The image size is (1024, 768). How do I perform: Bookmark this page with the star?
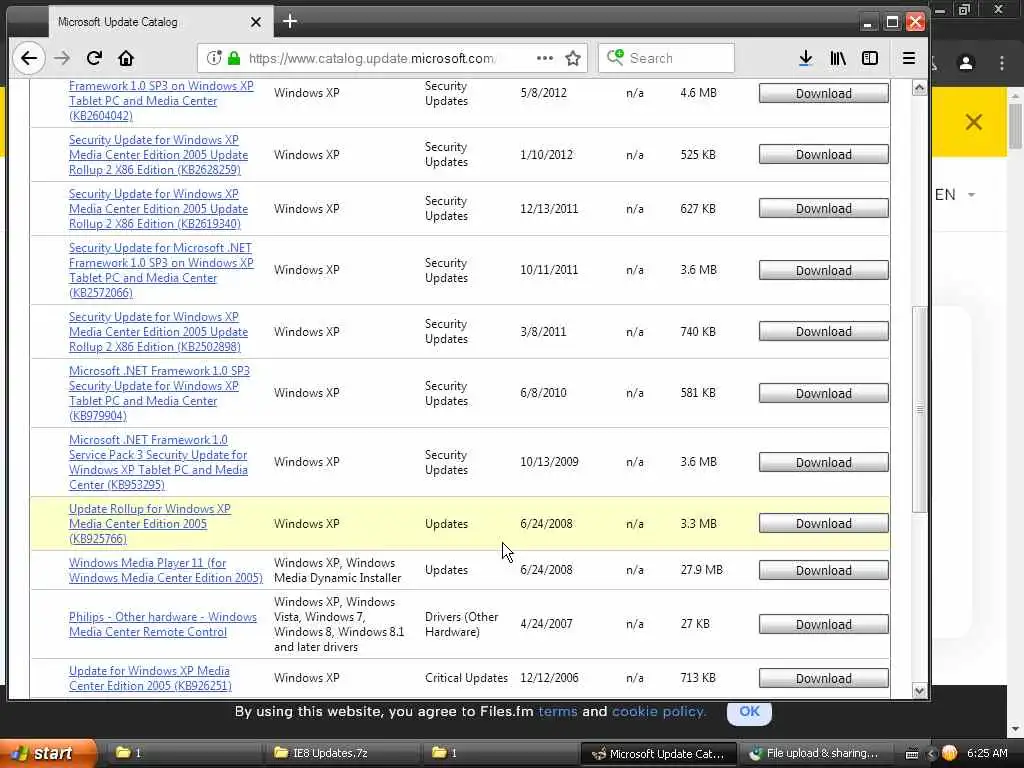(x=573, y=58)
